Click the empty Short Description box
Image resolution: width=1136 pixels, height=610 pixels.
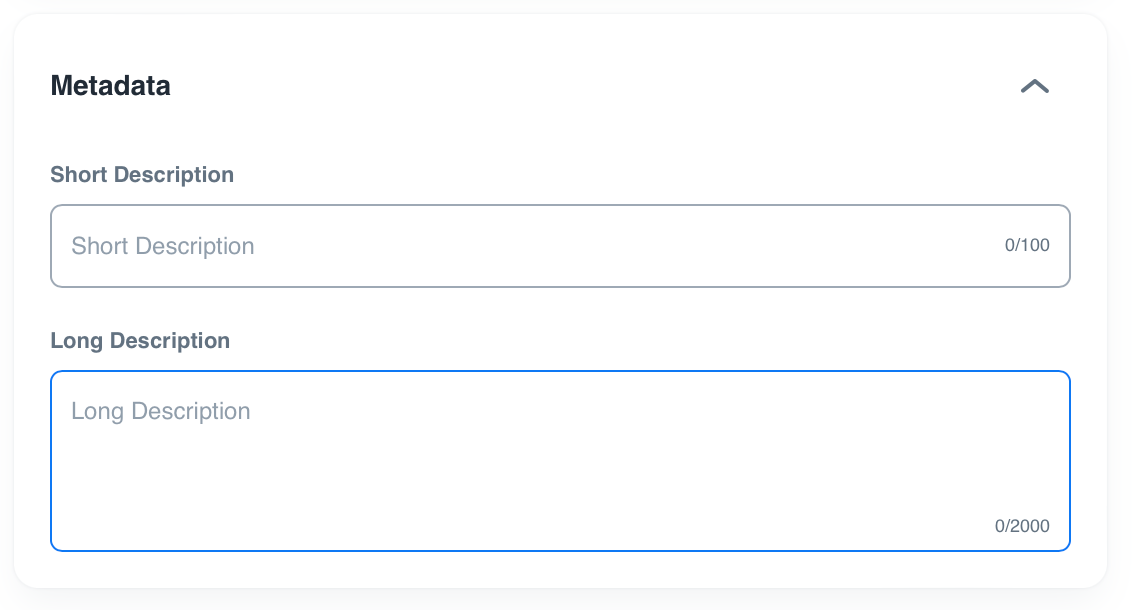[560, 245]
